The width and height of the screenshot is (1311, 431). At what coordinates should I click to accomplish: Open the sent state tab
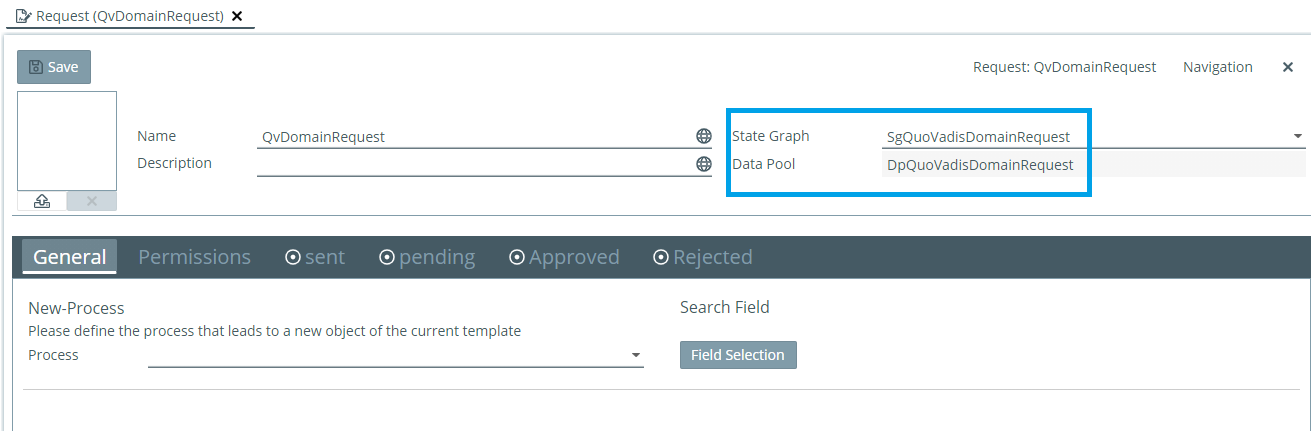point(315,257)
